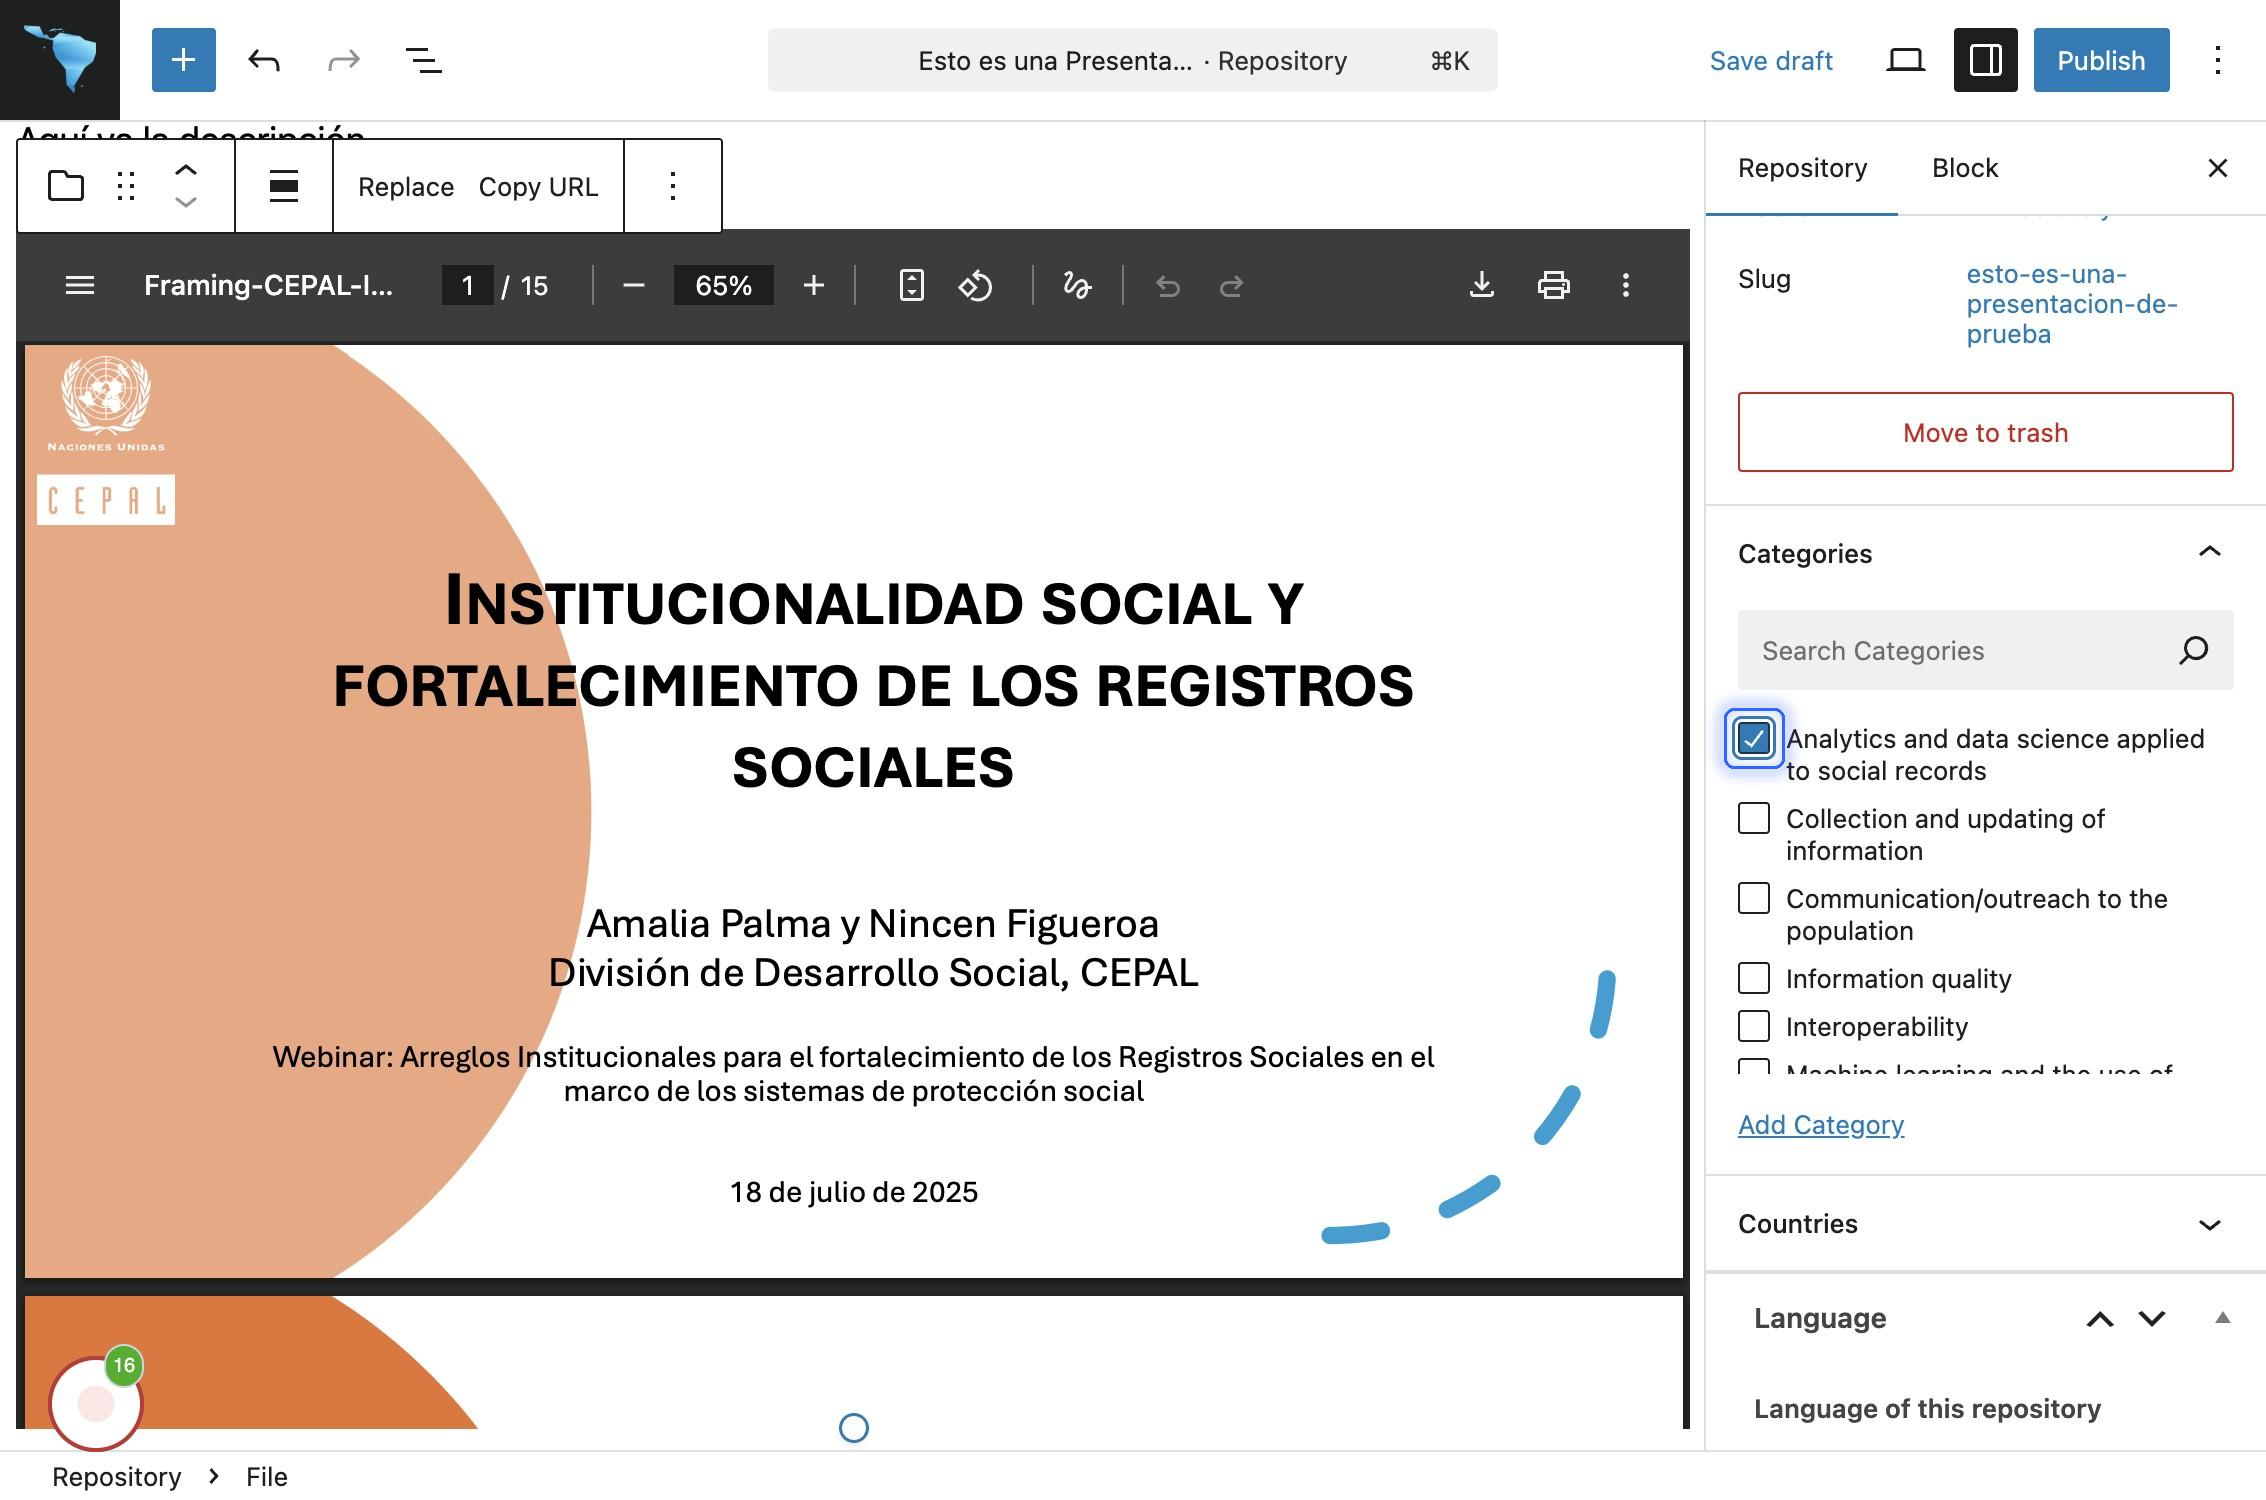The width and height of the screenshot is (2266, 1500).
Task: Open the block options three-dot menu
Action: 673,186
